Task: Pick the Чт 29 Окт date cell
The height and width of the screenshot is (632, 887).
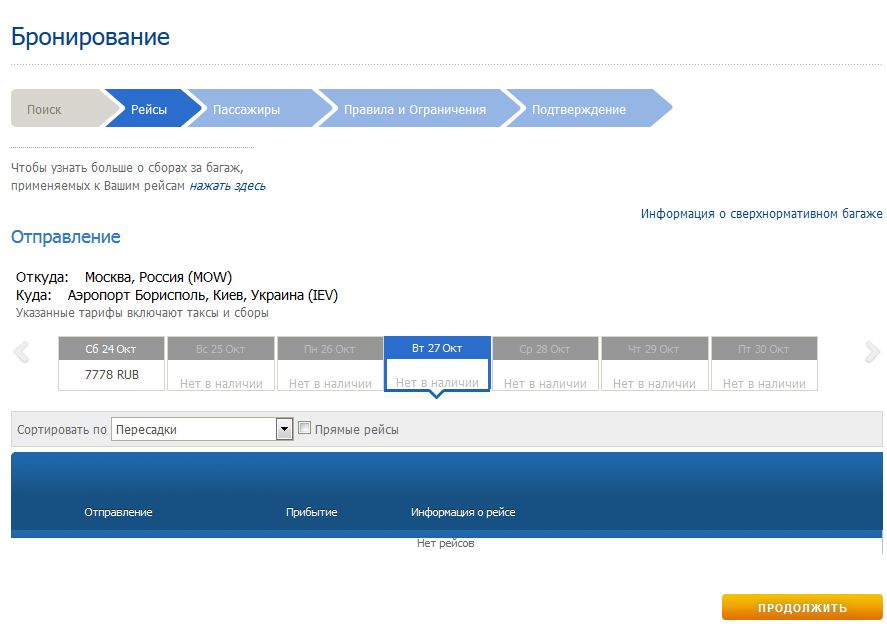Action: coord(654,364)
